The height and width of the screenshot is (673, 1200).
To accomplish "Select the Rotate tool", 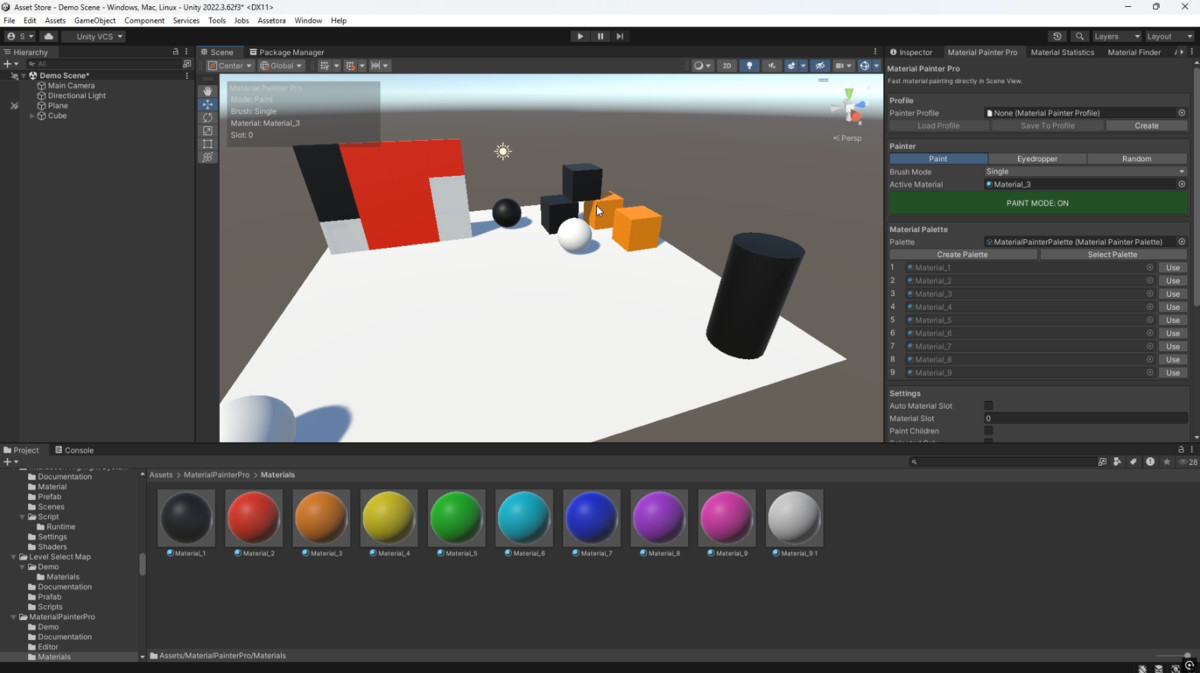I will [x=207, y=117].
